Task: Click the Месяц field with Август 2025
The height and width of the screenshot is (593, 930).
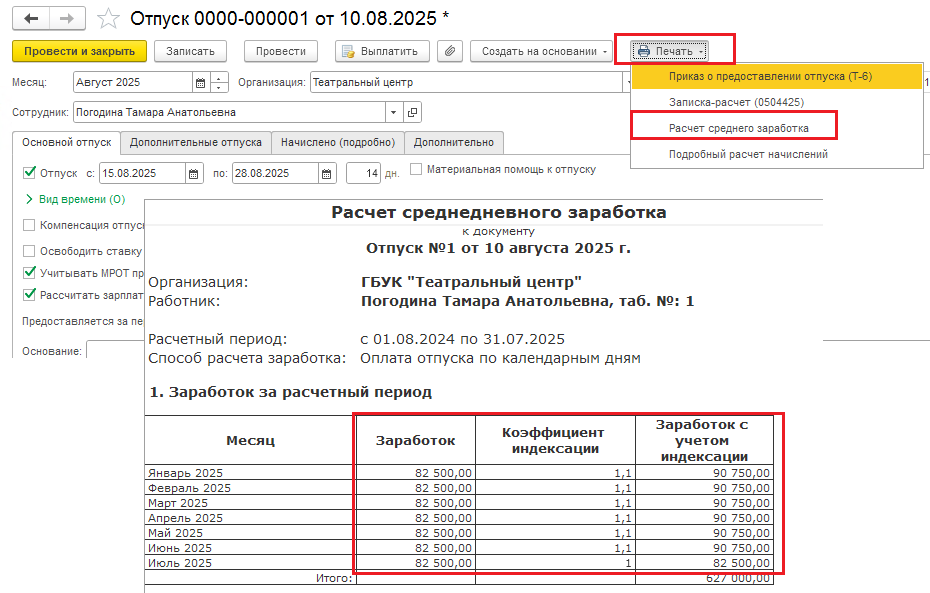Action: click(x=133, y=82)
